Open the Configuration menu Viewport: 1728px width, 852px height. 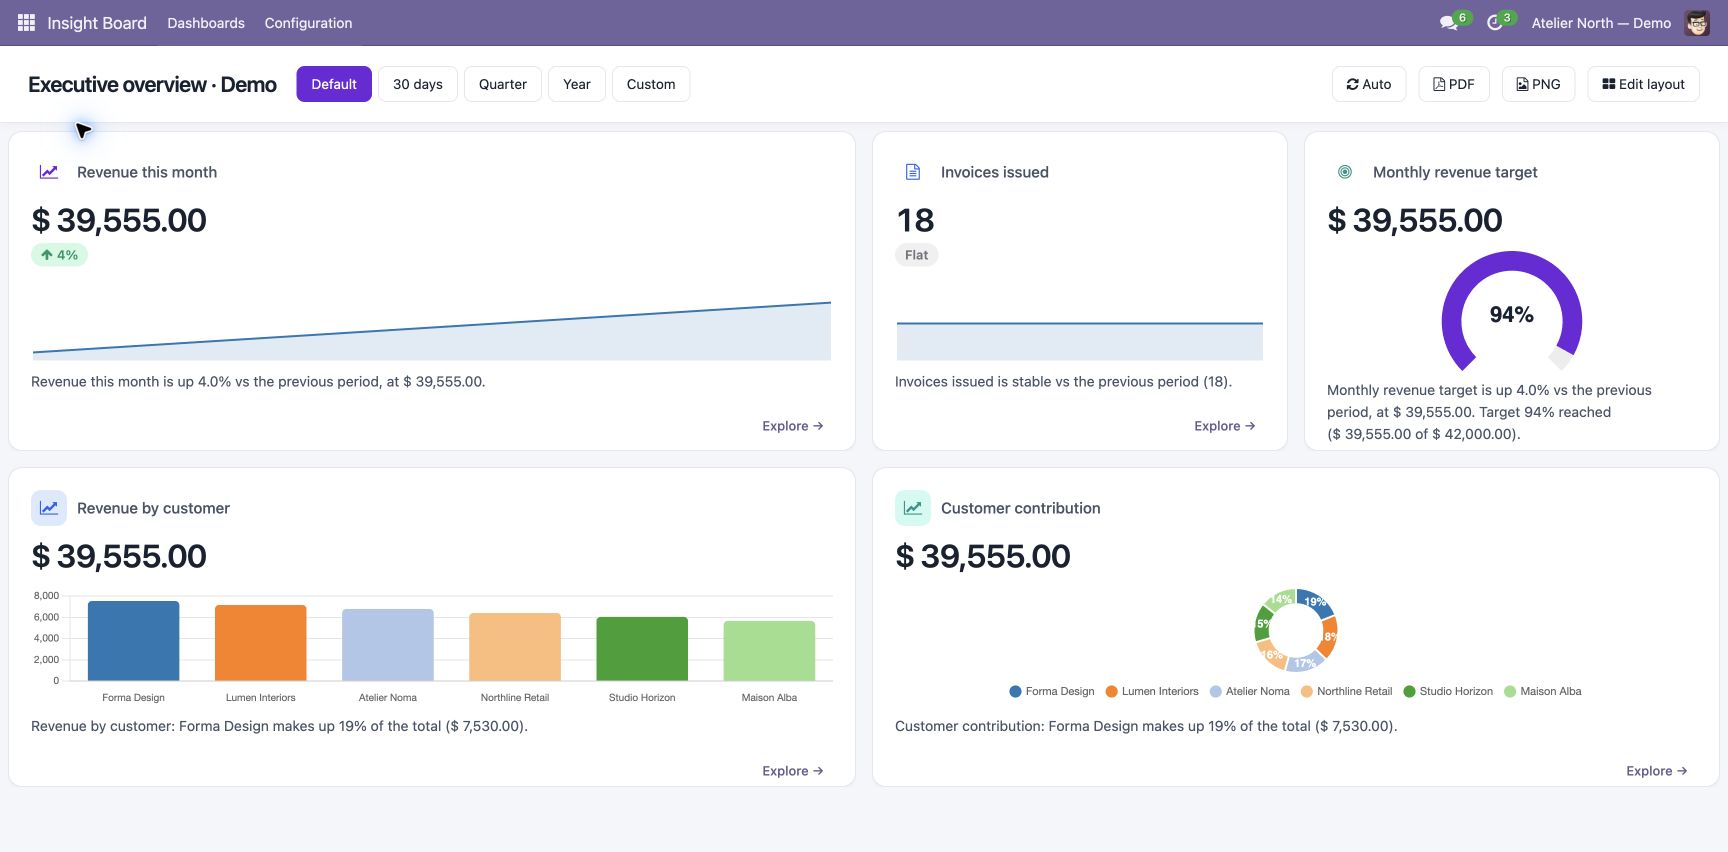(308, 23)
